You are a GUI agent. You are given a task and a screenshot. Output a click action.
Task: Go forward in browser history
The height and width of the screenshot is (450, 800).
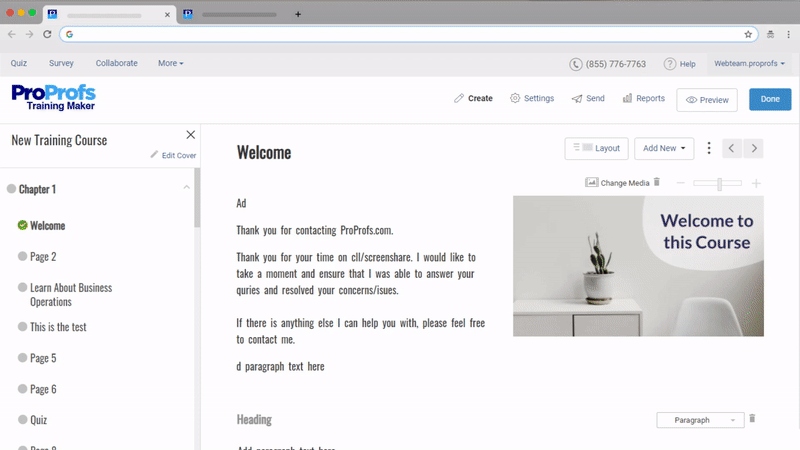click(x=29, y=34)
